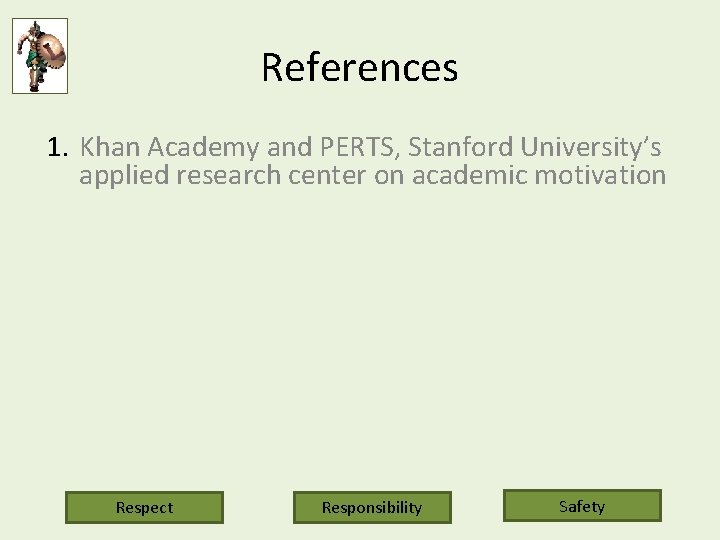Image resolution: width=720 pixels, height=540 pixels.
Task: Click the Spartan warrior mascot image
Action: pos(40,56)
